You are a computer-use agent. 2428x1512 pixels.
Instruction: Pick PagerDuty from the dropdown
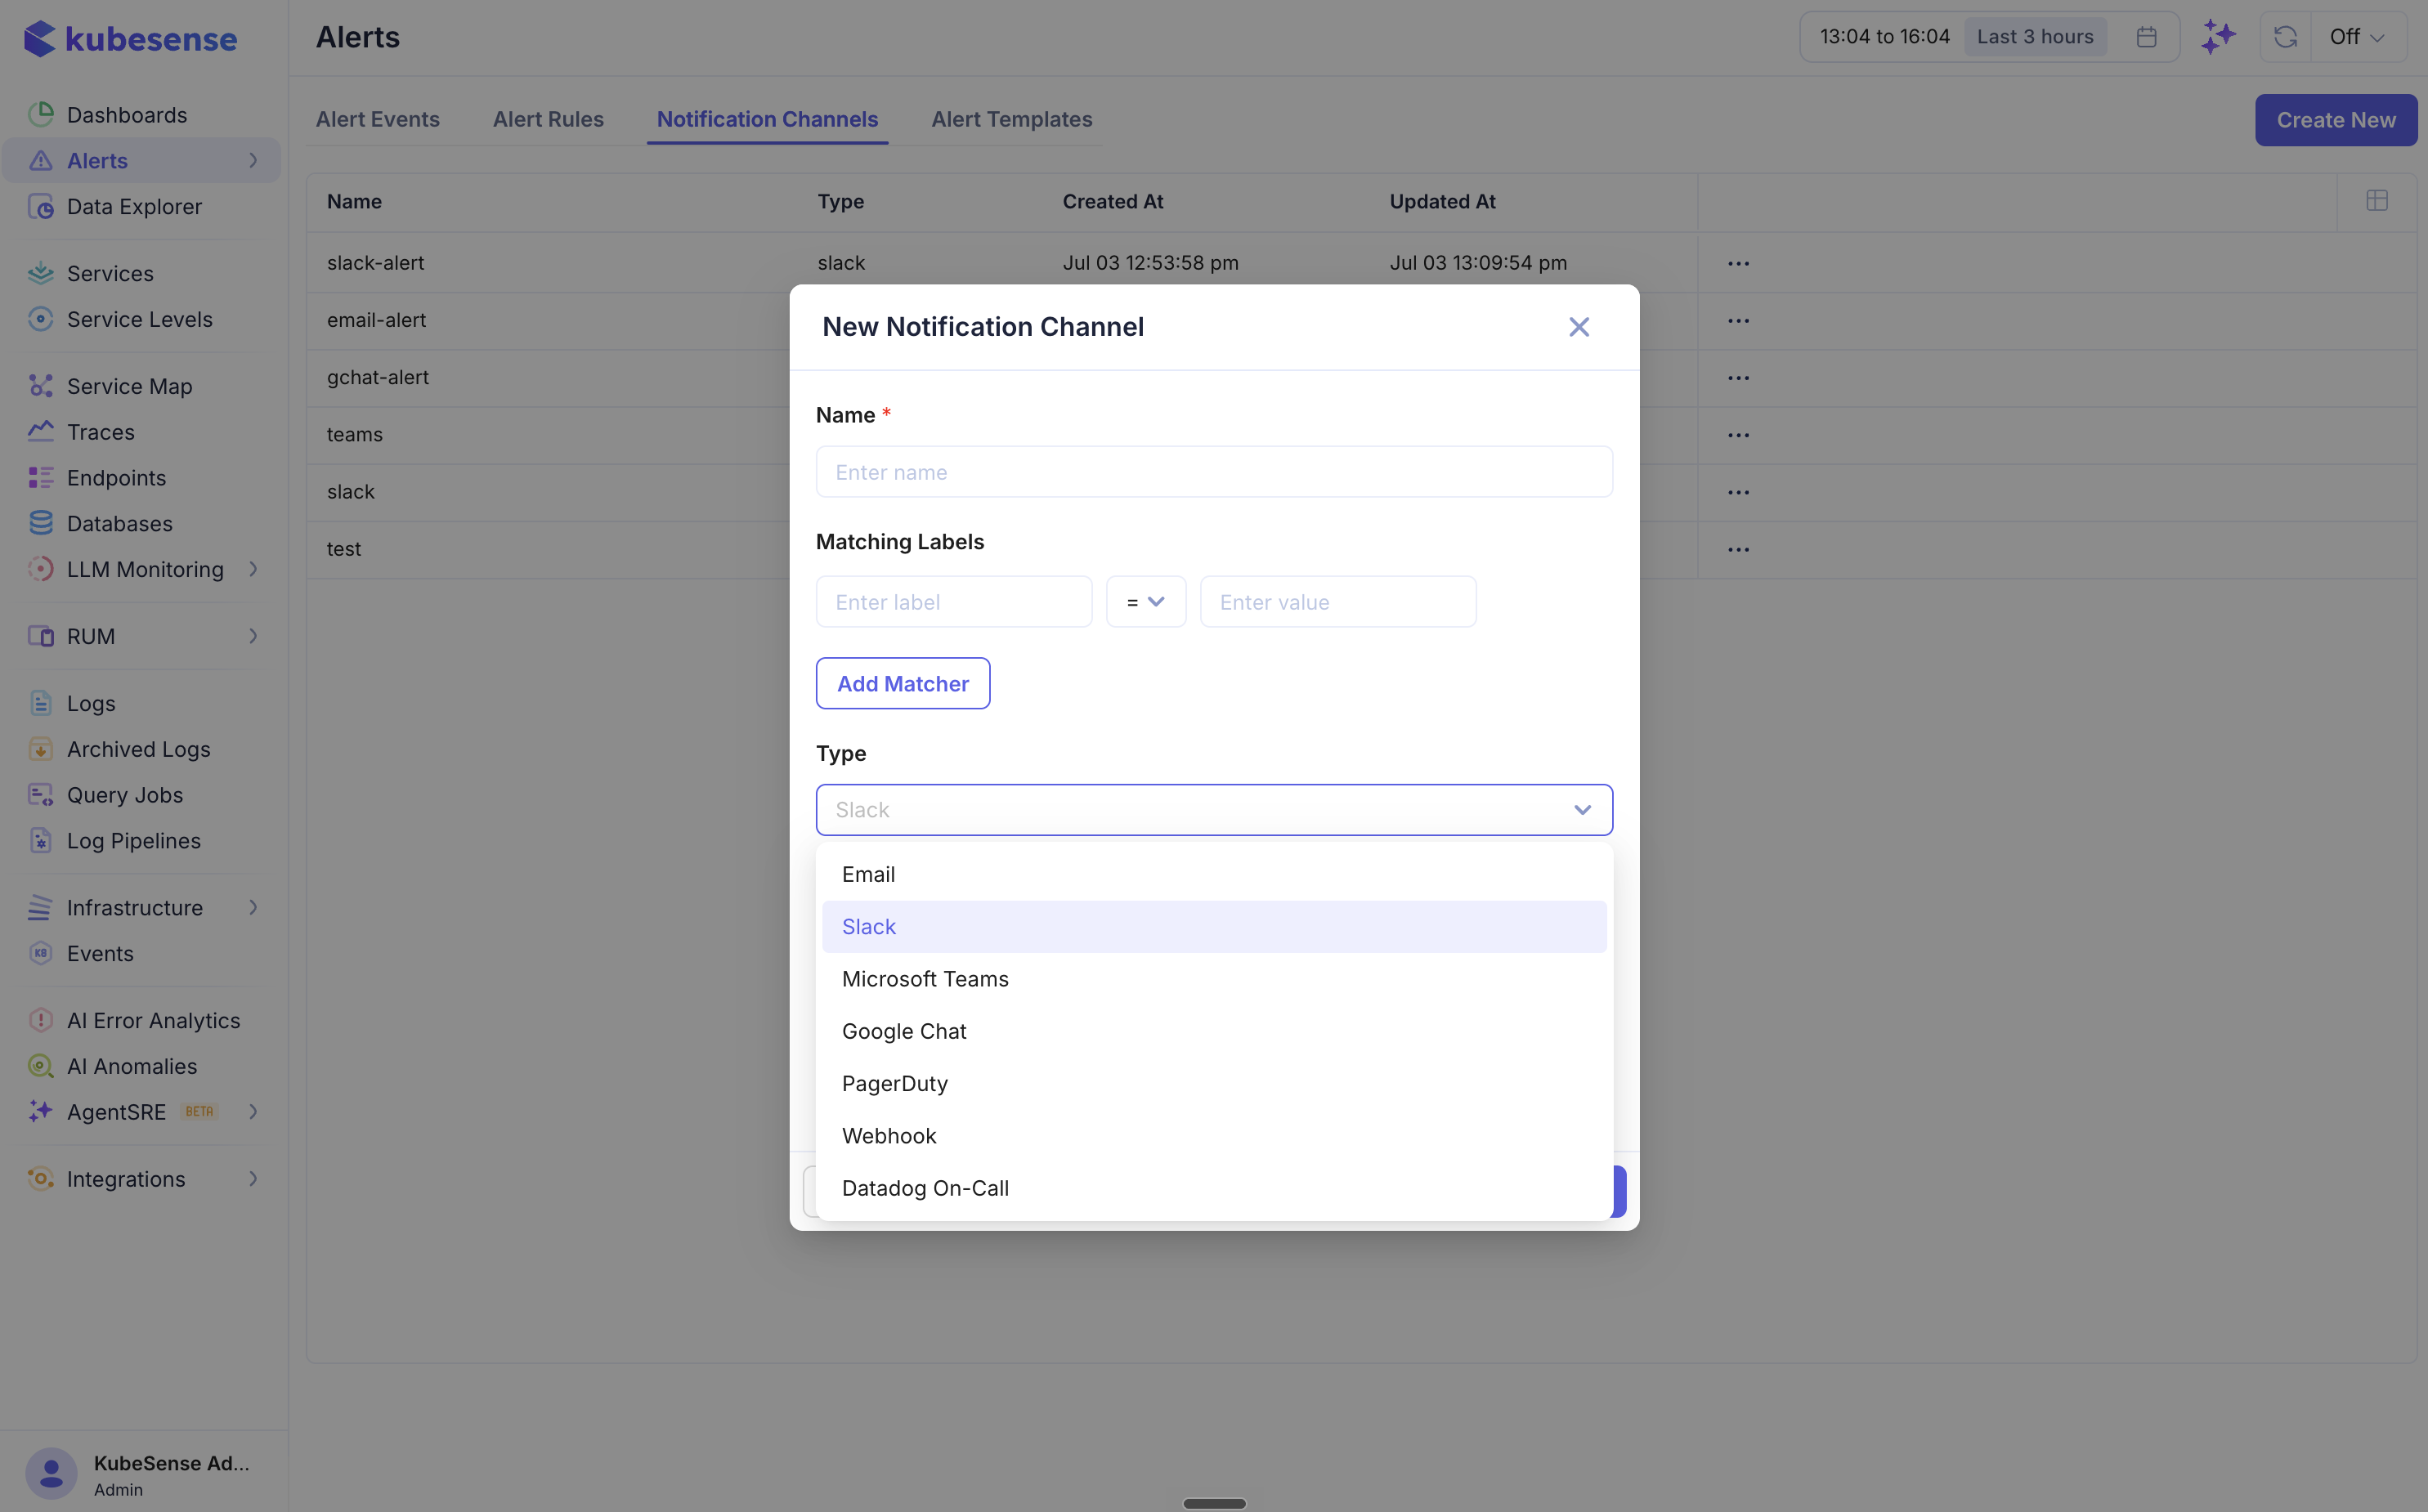1214,1084
